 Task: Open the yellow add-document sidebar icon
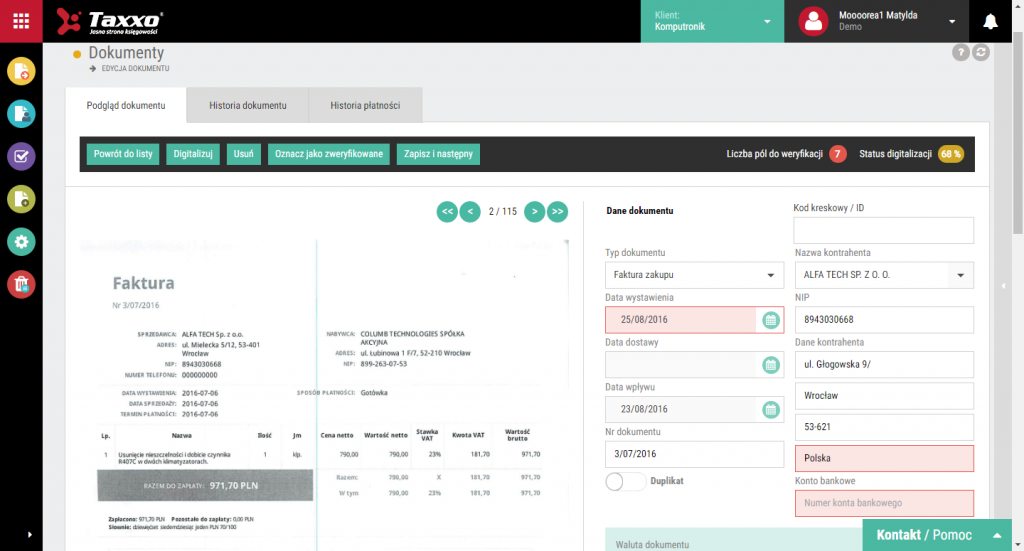pyautogui.click(x=21, y=71)
